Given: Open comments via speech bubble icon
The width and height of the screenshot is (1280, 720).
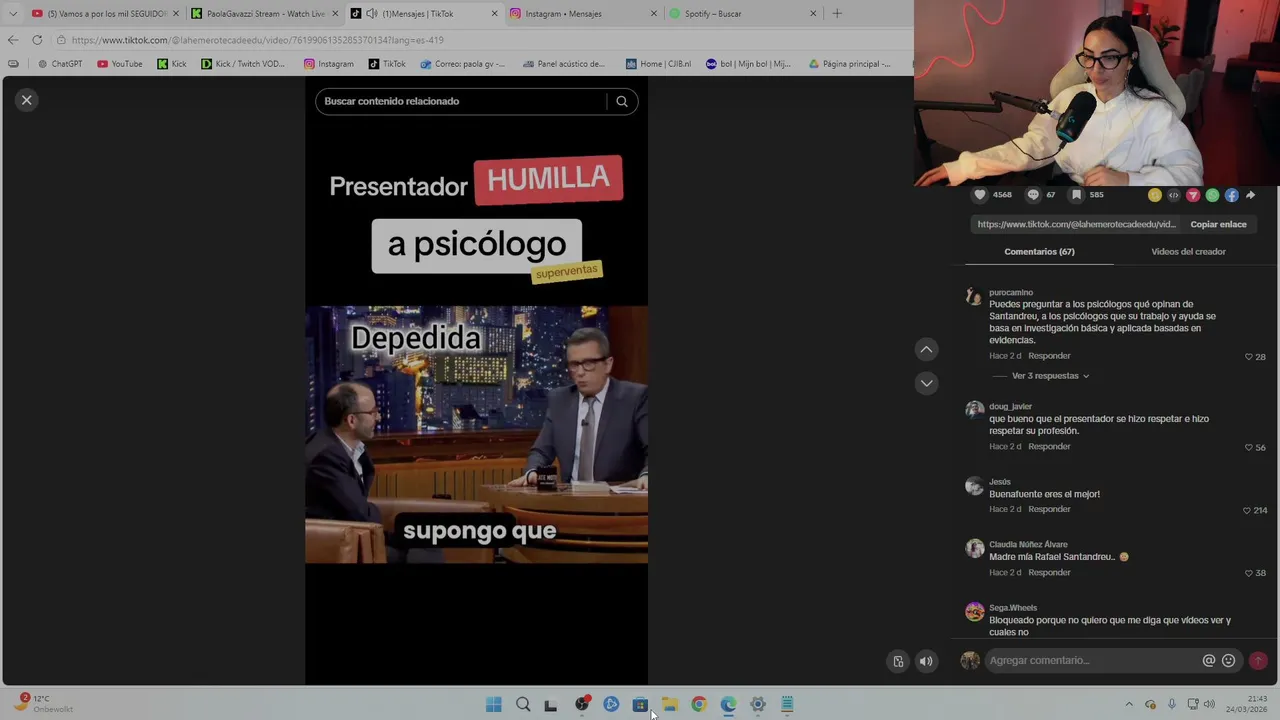Looking at the screenshot, I should click(1033, 195).
